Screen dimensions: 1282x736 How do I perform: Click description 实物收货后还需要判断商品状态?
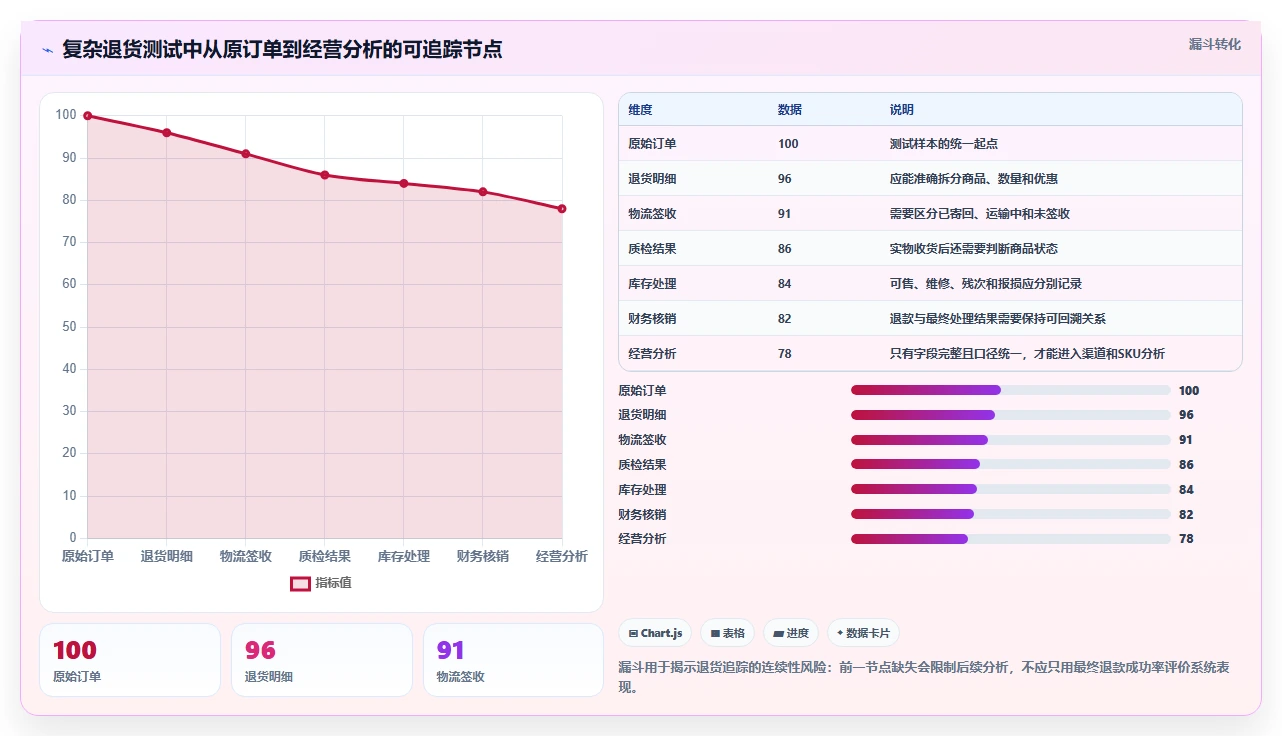click(974, 249)
